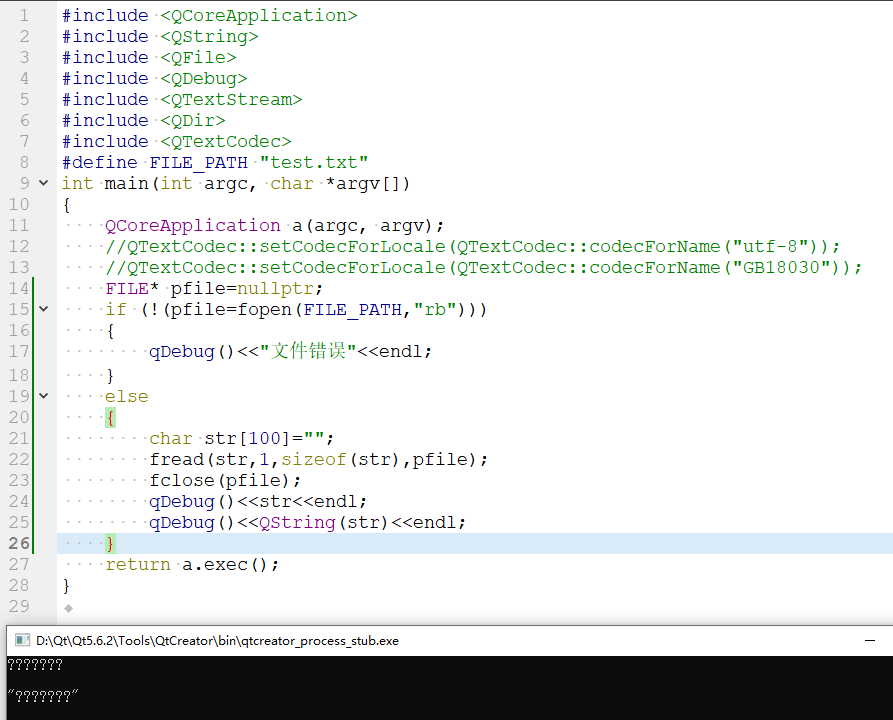Screen dimensions: 893x720
Task: Click the nullptr keyword
Action: click(x=275, y=289)
